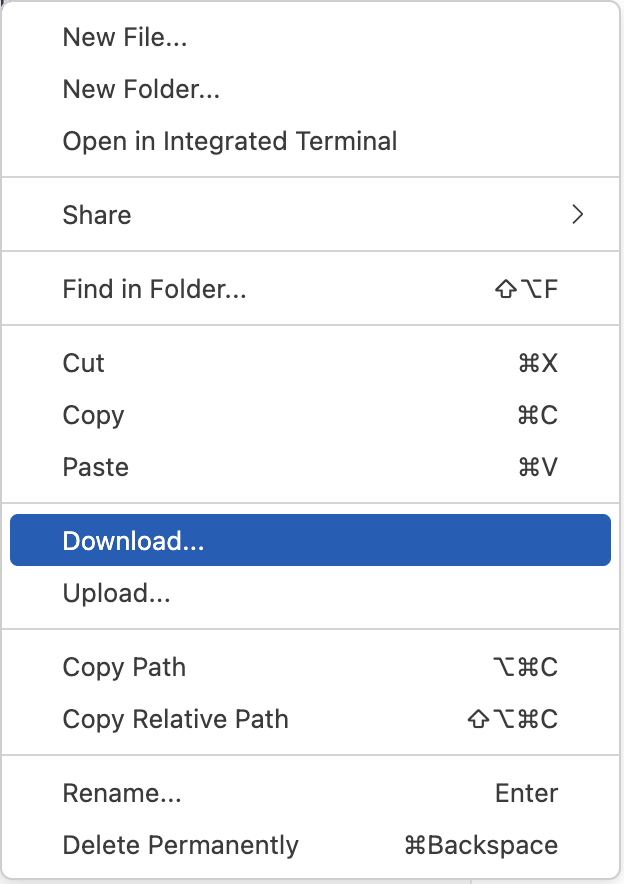Choose Paste from the menu
The image size is (624, 884).
click(310, 467)
